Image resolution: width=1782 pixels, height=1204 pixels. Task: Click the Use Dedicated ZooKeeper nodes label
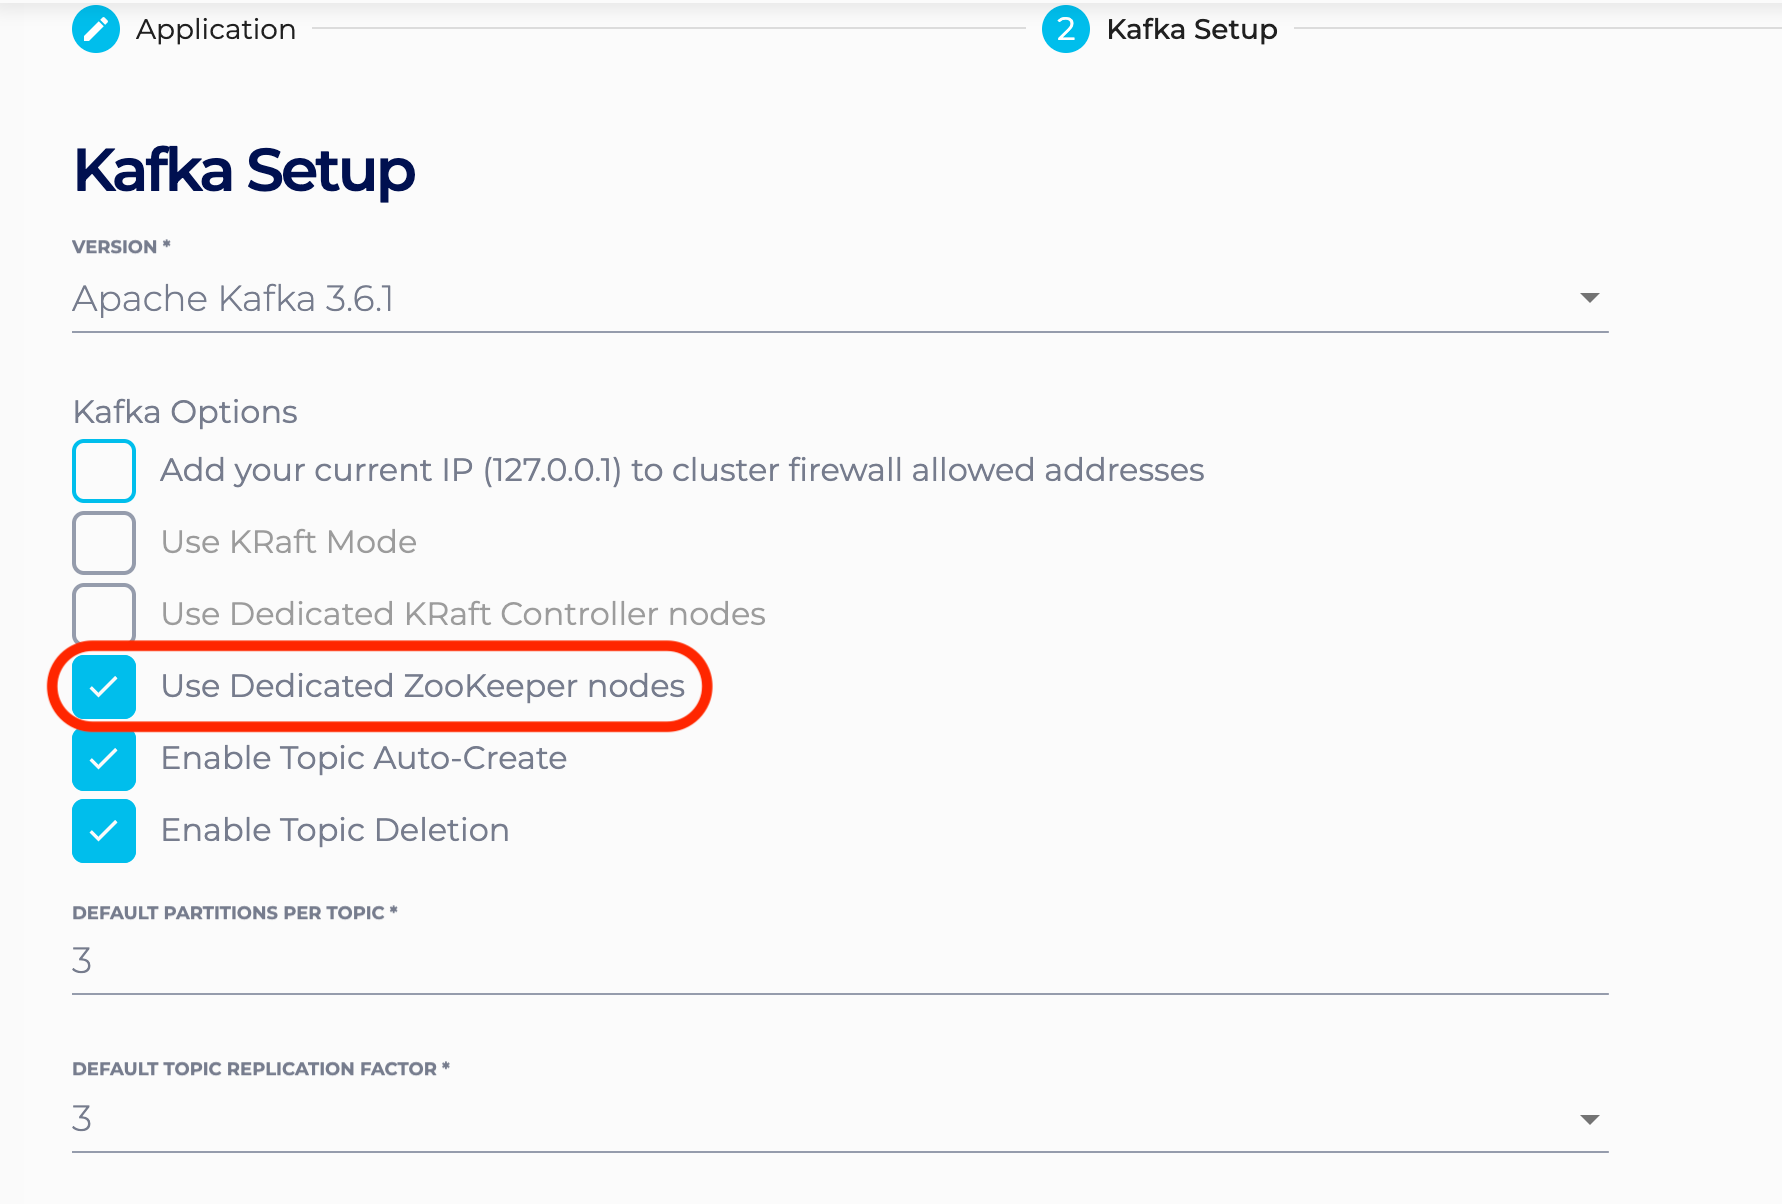(x=422, y=686)
